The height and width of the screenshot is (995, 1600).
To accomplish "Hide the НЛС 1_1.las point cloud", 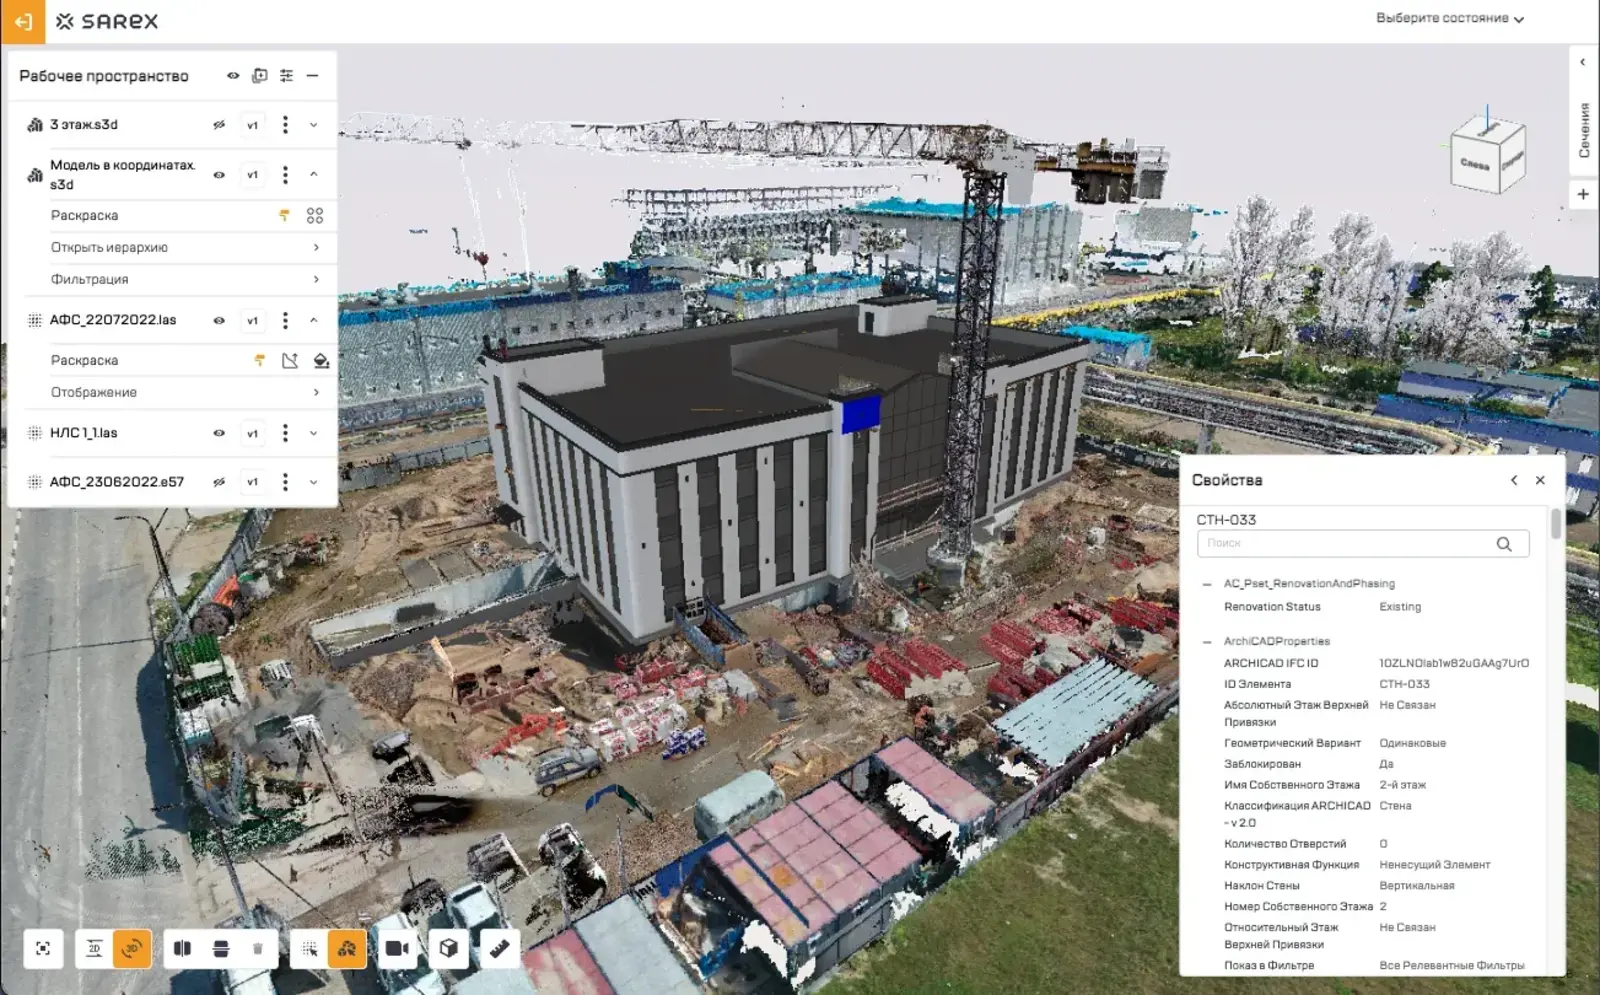I will [219, 433].
